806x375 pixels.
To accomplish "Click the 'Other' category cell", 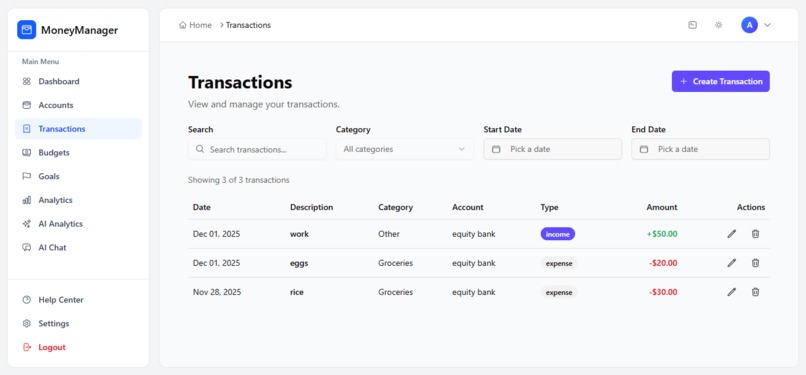I will pyautogui.click(x=389, y=234).
